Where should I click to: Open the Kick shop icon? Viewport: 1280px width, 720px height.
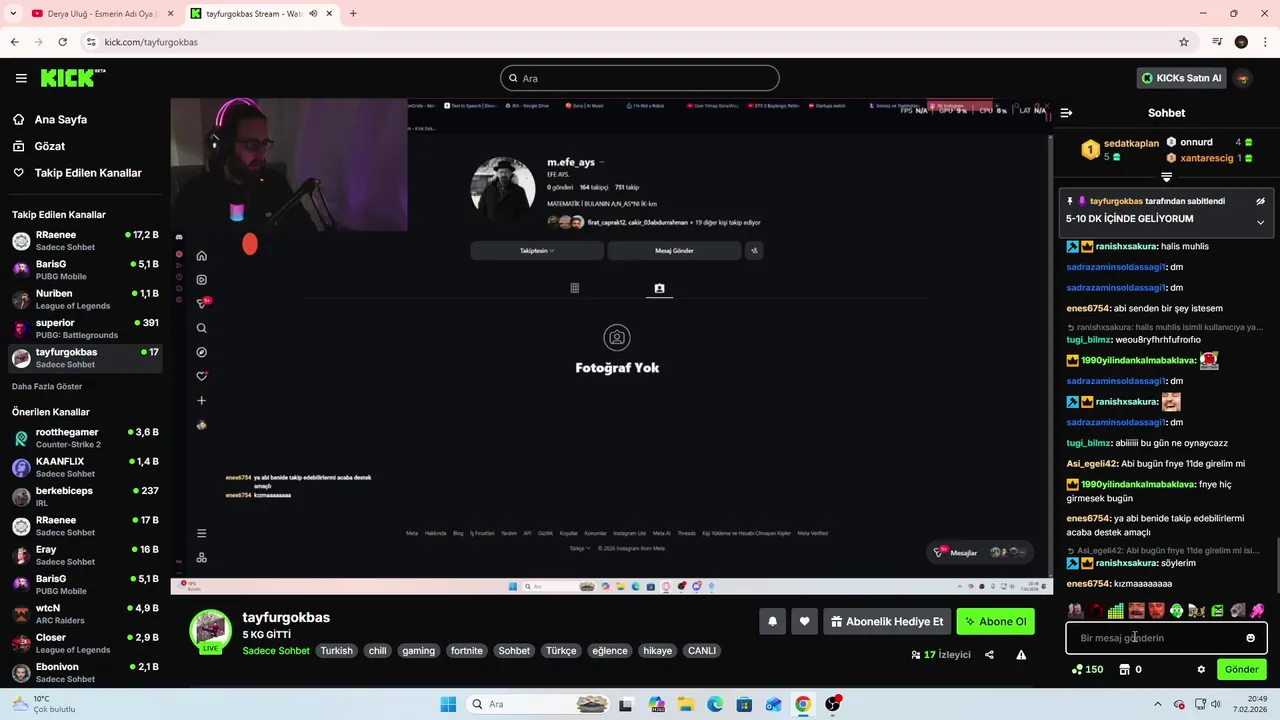pos(1124,670)
